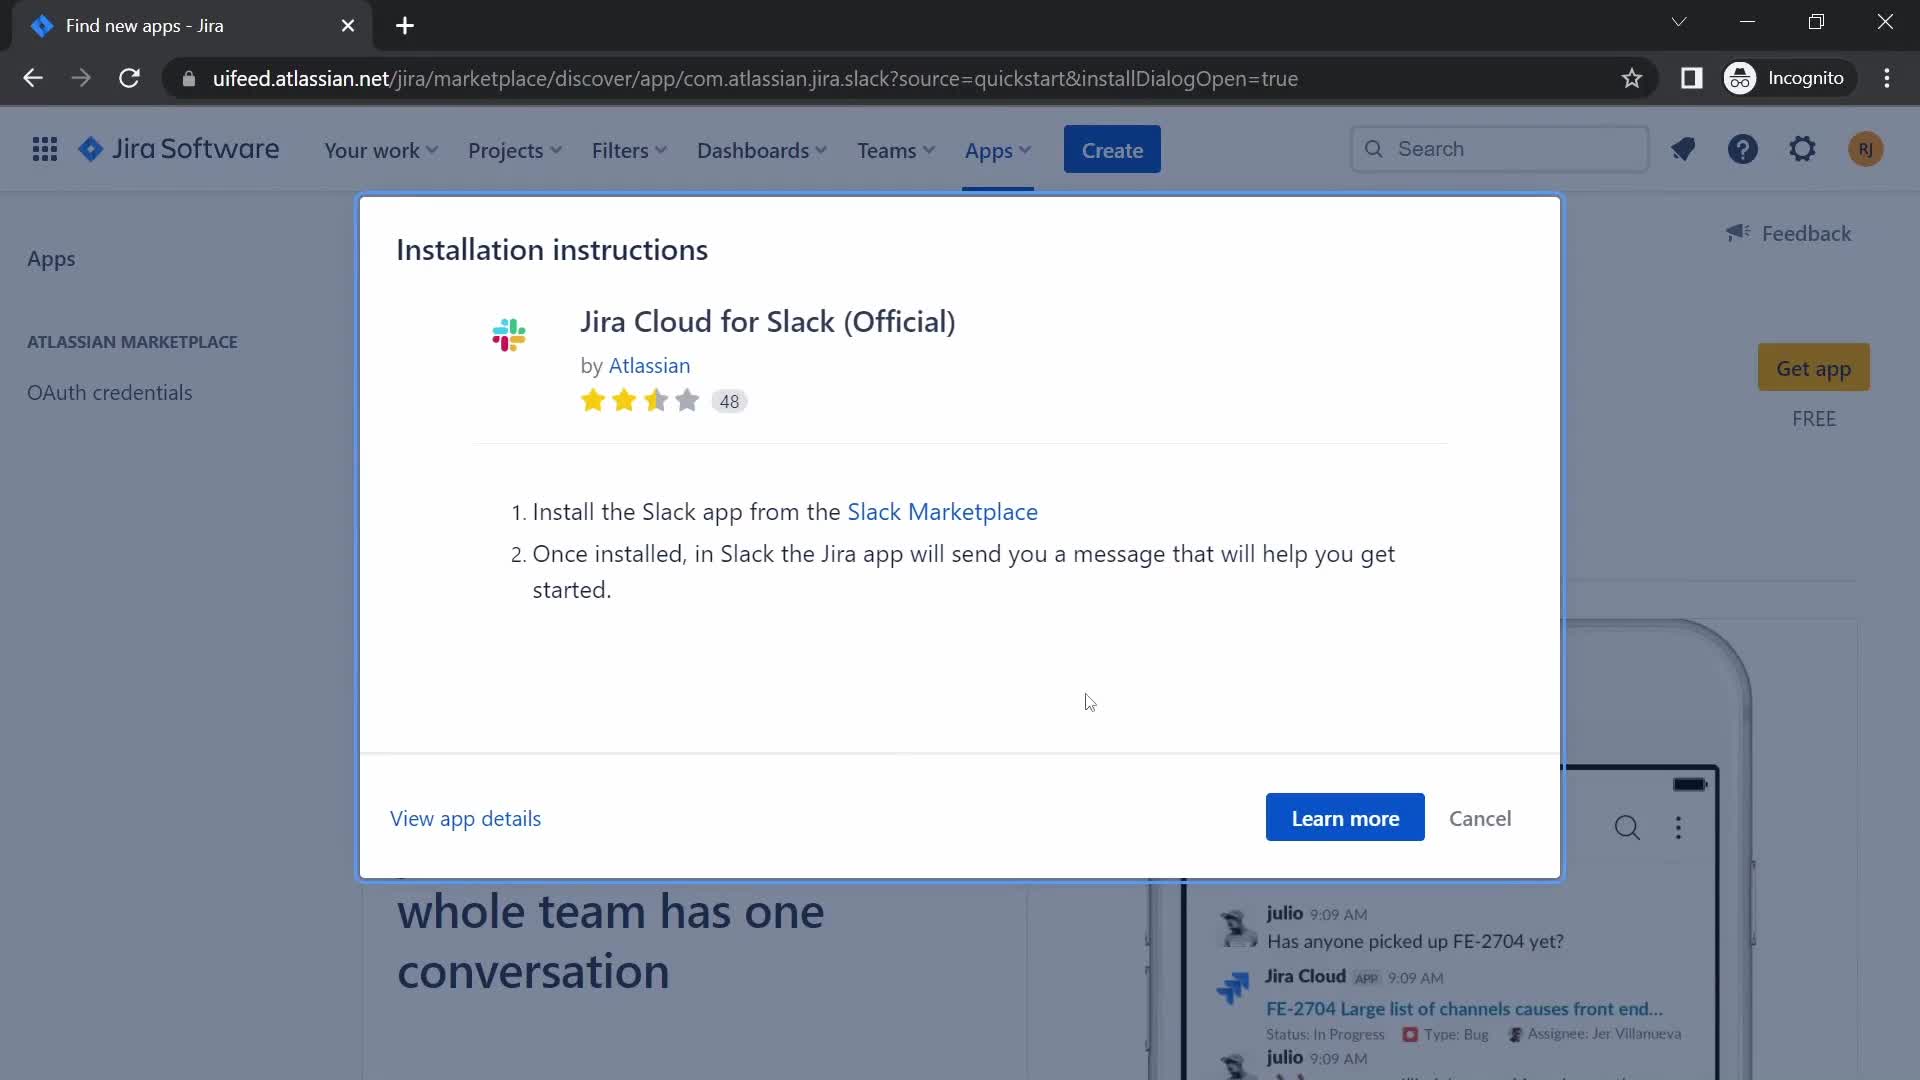This screenshot has height=1080, width=1920.
Task: Close the Find new apps tab
Action: click(348, 26)
